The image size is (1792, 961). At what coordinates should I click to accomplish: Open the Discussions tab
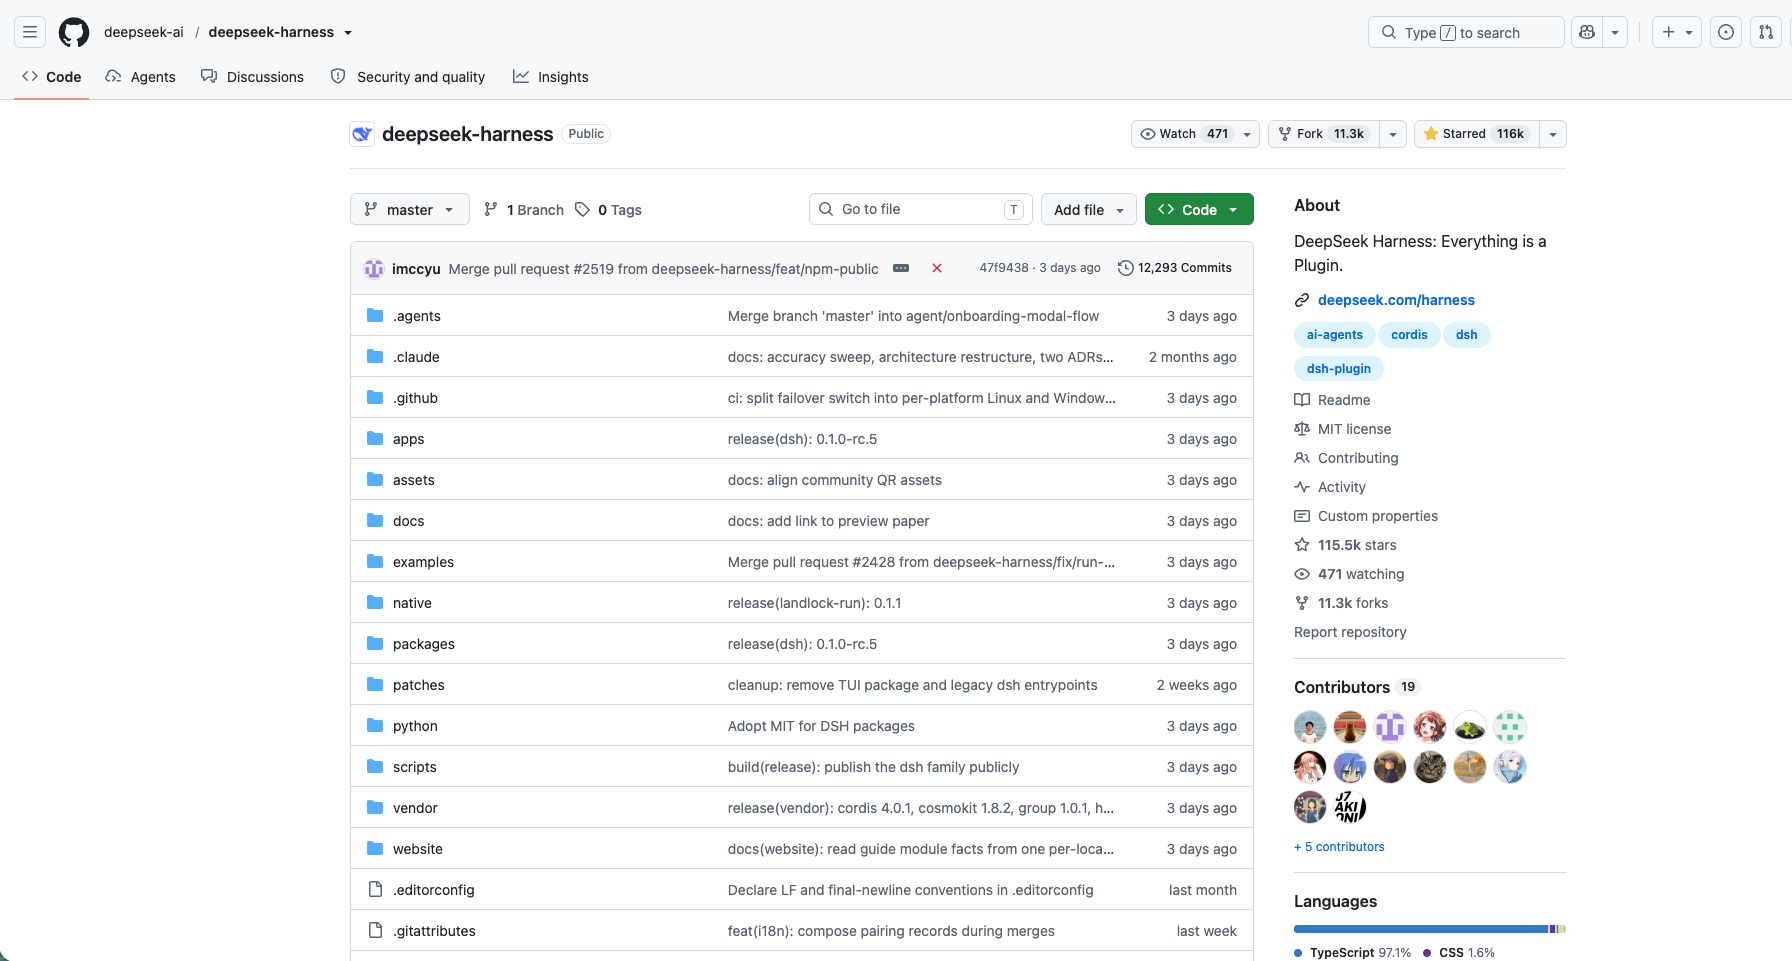pos(252,77)
